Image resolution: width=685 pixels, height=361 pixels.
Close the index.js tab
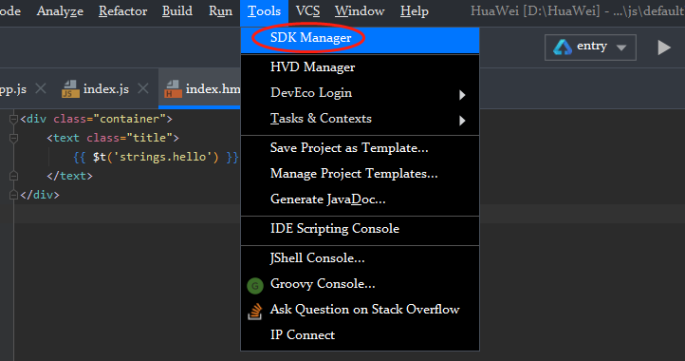(x=142, y=89)
